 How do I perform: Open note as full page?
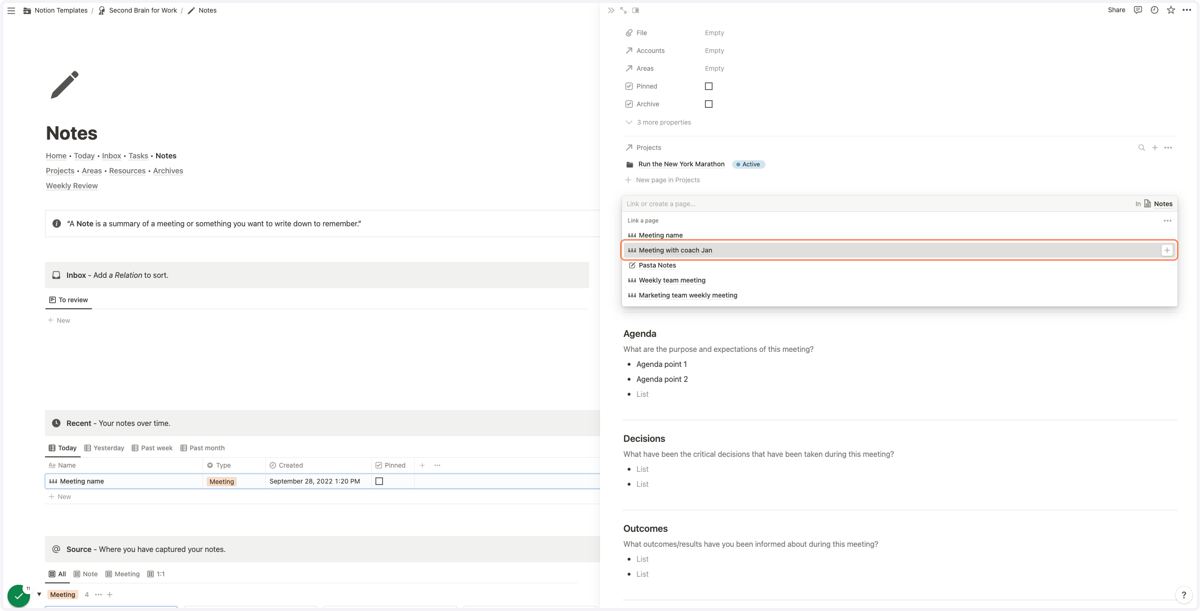623,10
